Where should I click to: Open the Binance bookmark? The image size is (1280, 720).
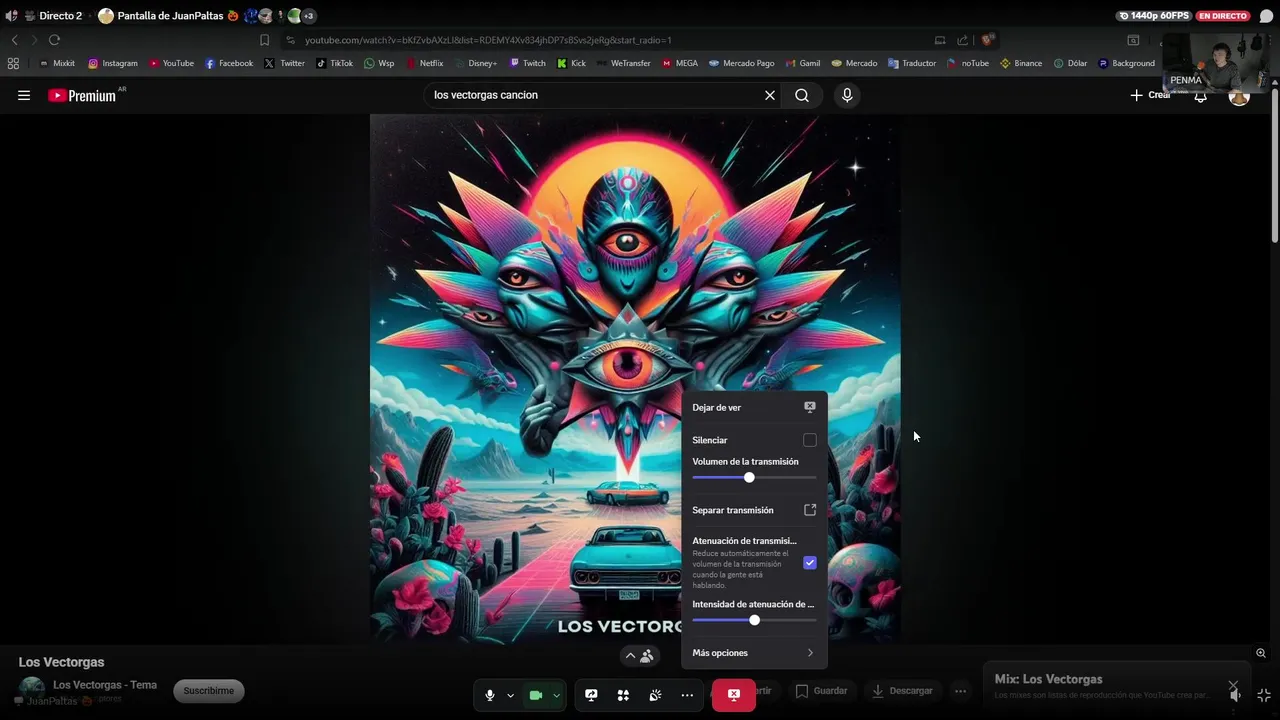(x=1021, y=63)
